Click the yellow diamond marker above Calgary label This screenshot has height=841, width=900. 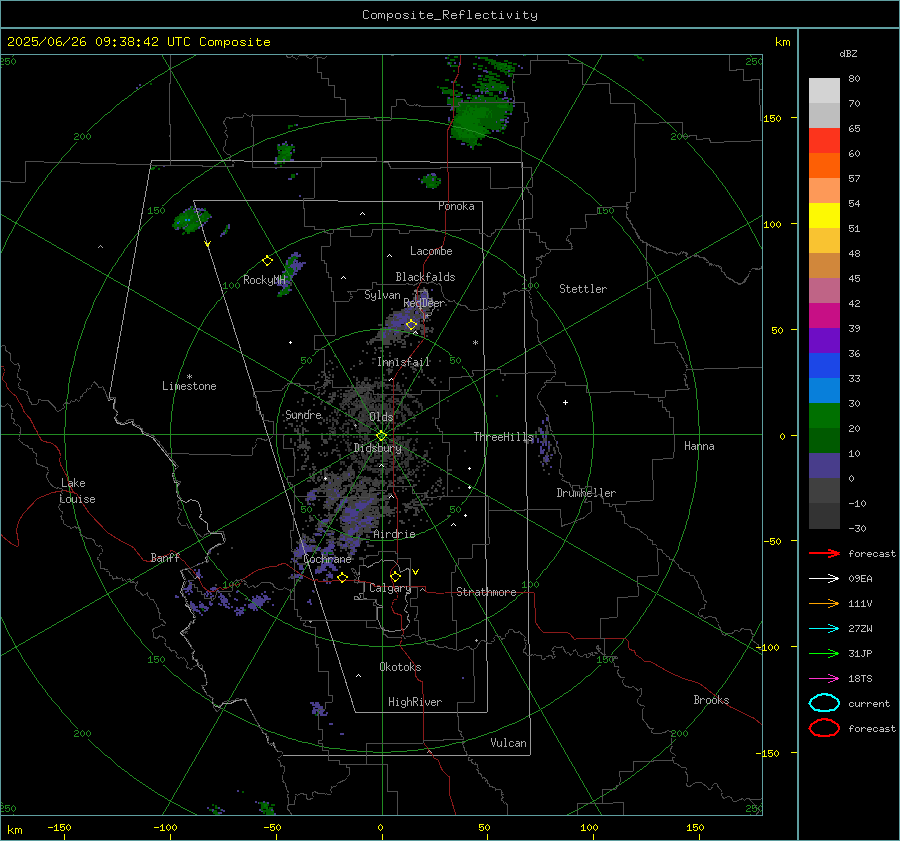pos(395,576)
